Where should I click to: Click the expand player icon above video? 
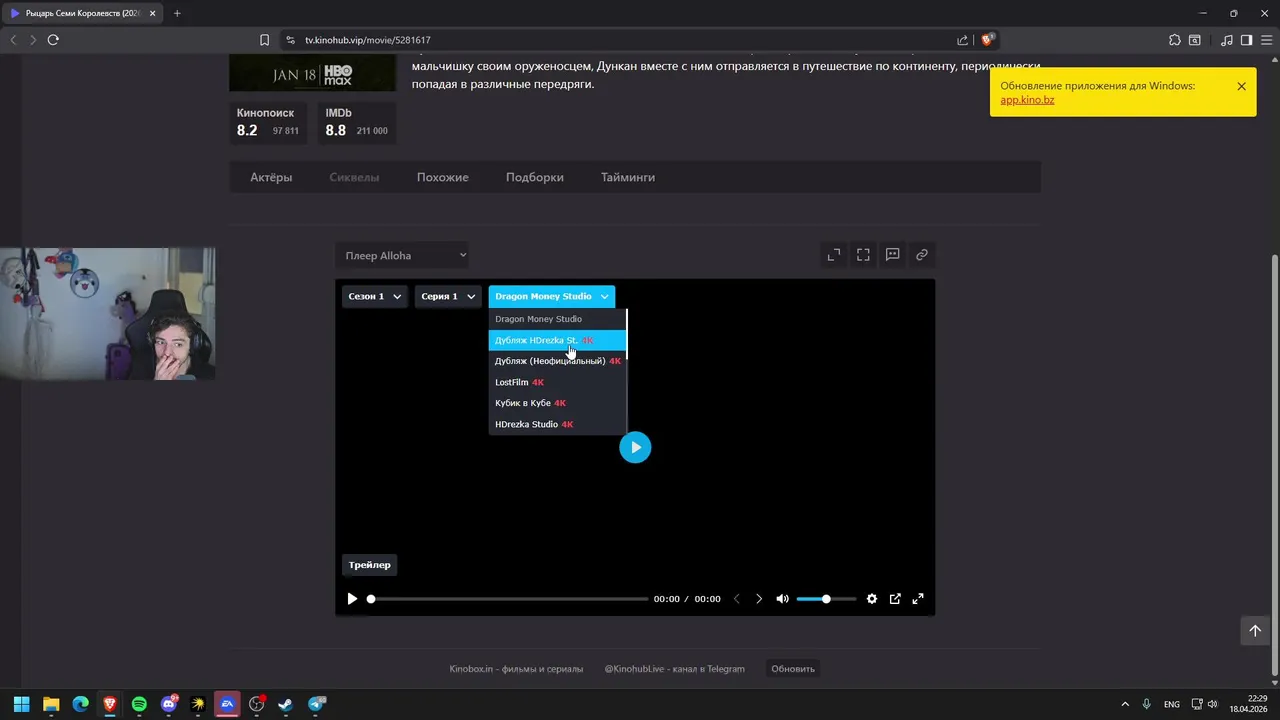pos(834,255)
